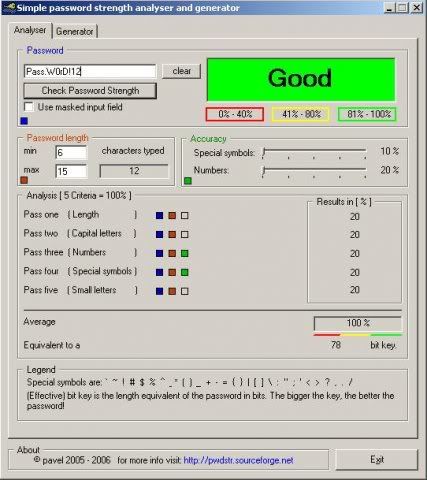Click the yellow 41% - 80% range box

pos(301,114)
